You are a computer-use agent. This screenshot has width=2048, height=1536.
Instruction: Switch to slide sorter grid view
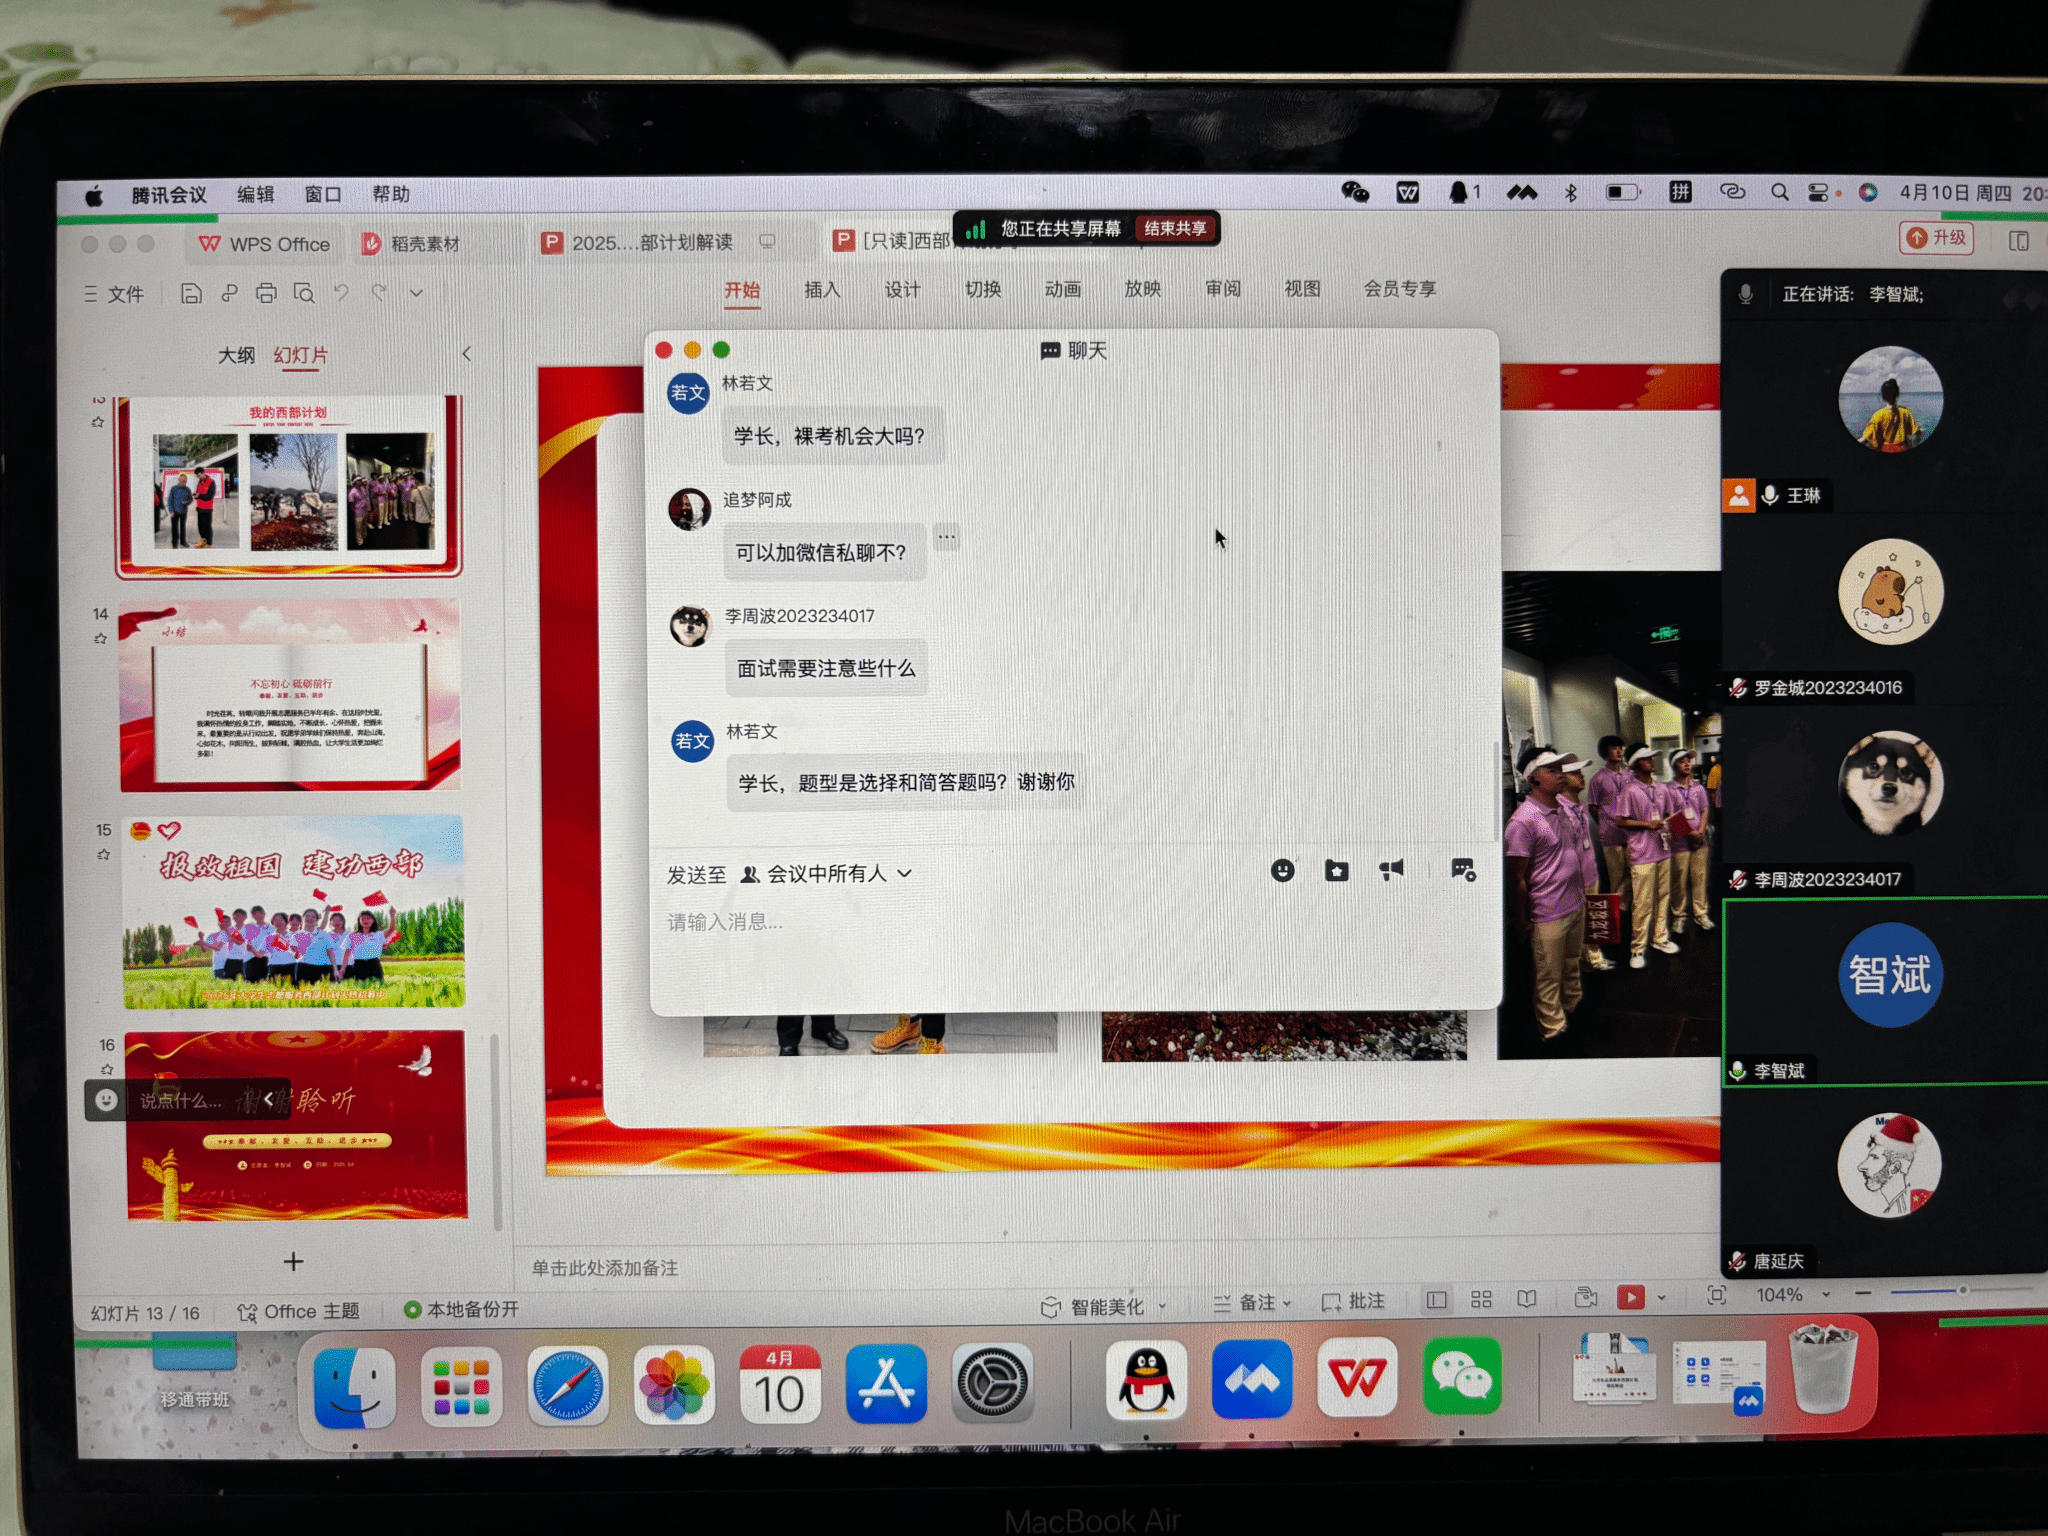click(x=1481, y=1299)
